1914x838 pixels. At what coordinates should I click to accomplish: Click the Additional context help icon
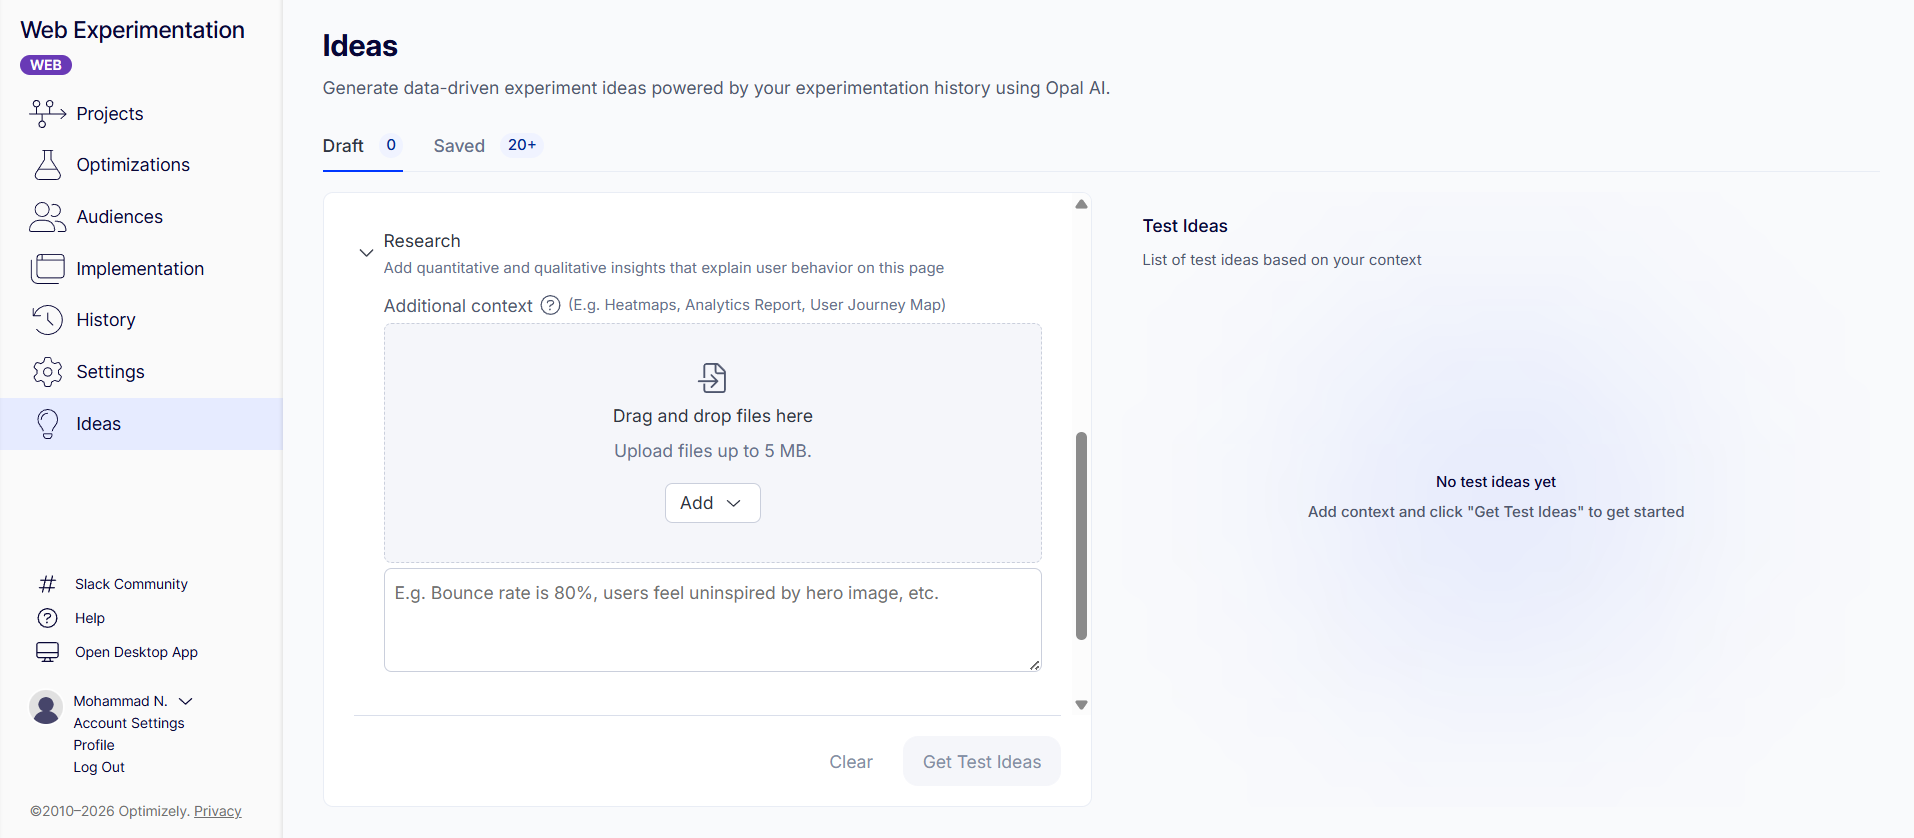pyautogui.click(x=550, y=305)
